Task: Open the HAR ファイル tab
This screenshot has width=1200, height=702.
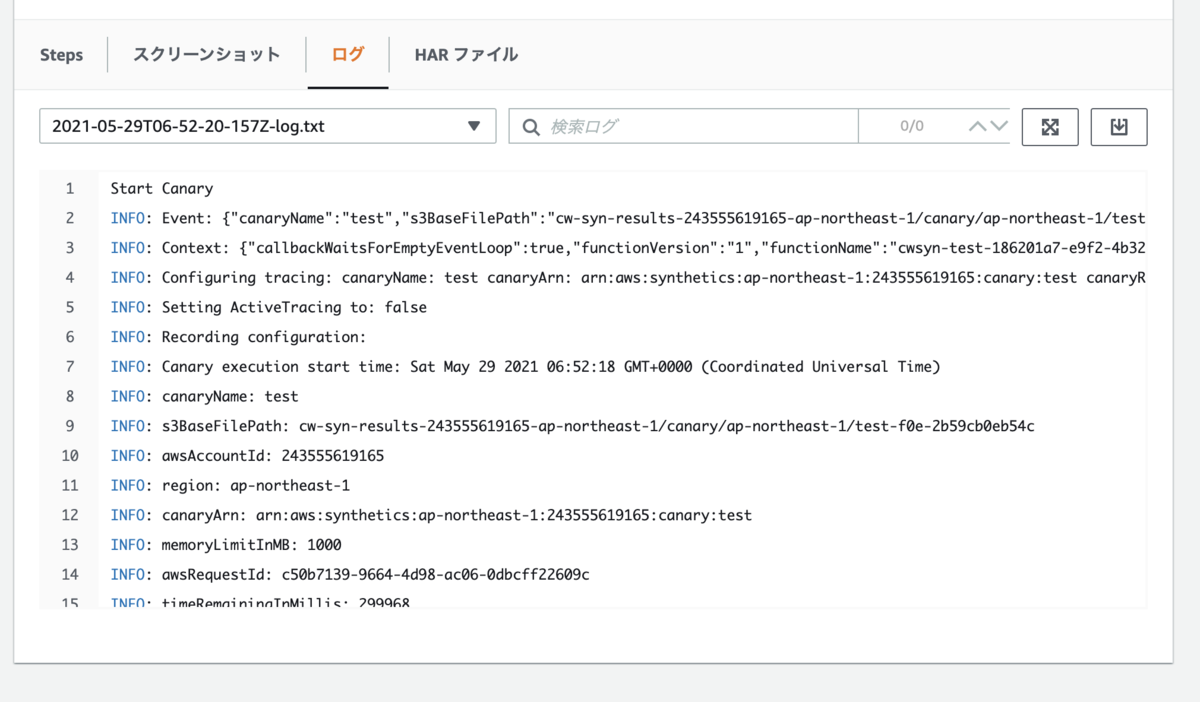Action: click(466, 55)
